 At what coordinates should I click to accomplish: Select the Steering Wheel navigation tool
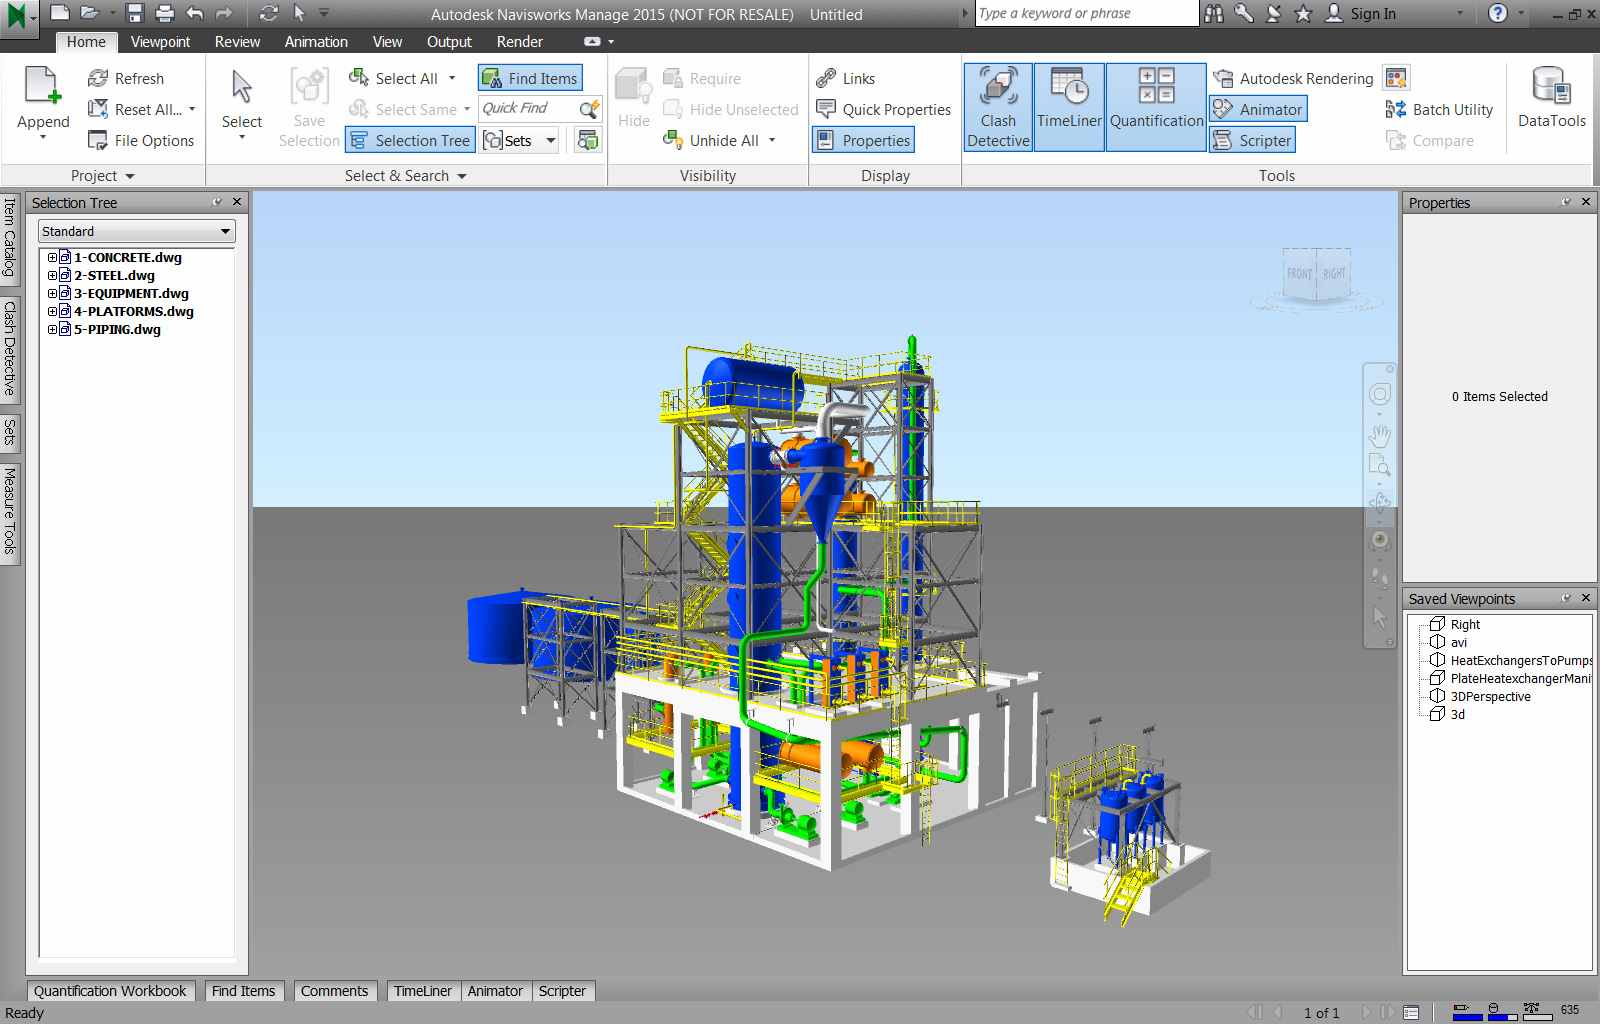tap(1380, 395)
